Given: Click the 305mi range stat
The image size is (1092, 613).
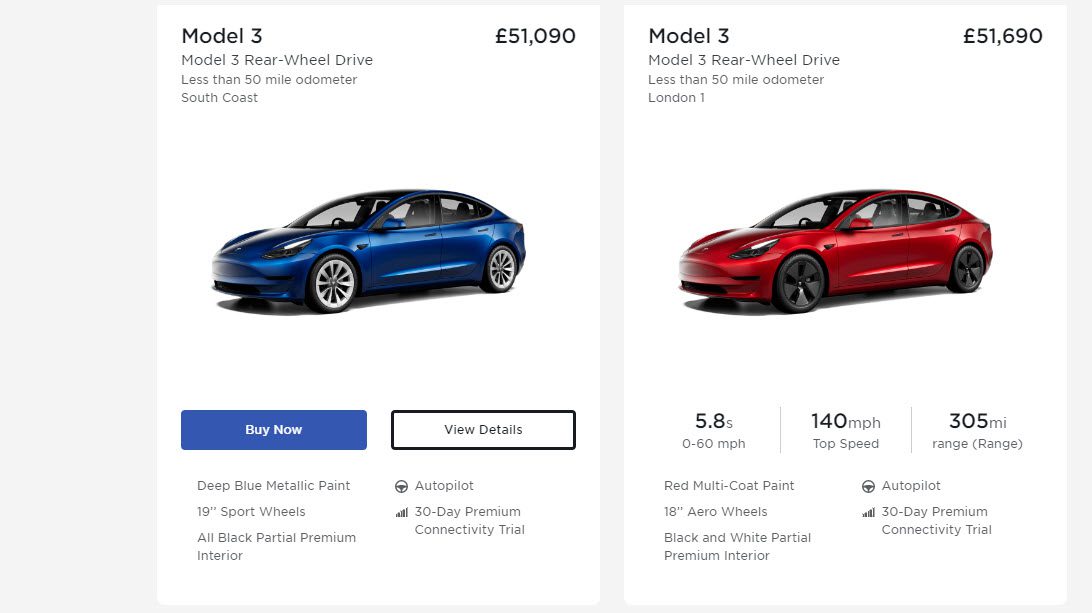Looking at the screenshot, I should pyautogui.click(x=977, y=430).
